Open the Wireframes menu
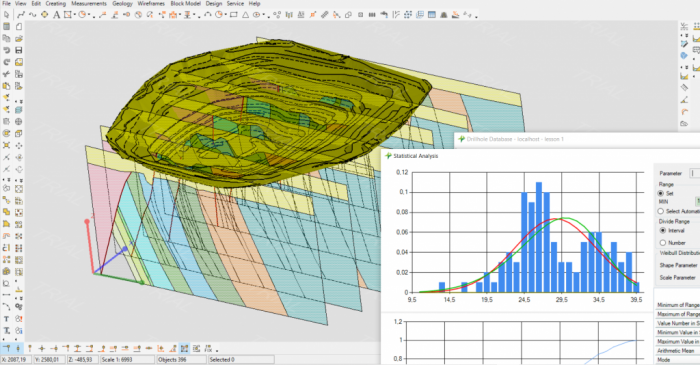Viewport: 700px width, 365px height. (151, 4)
